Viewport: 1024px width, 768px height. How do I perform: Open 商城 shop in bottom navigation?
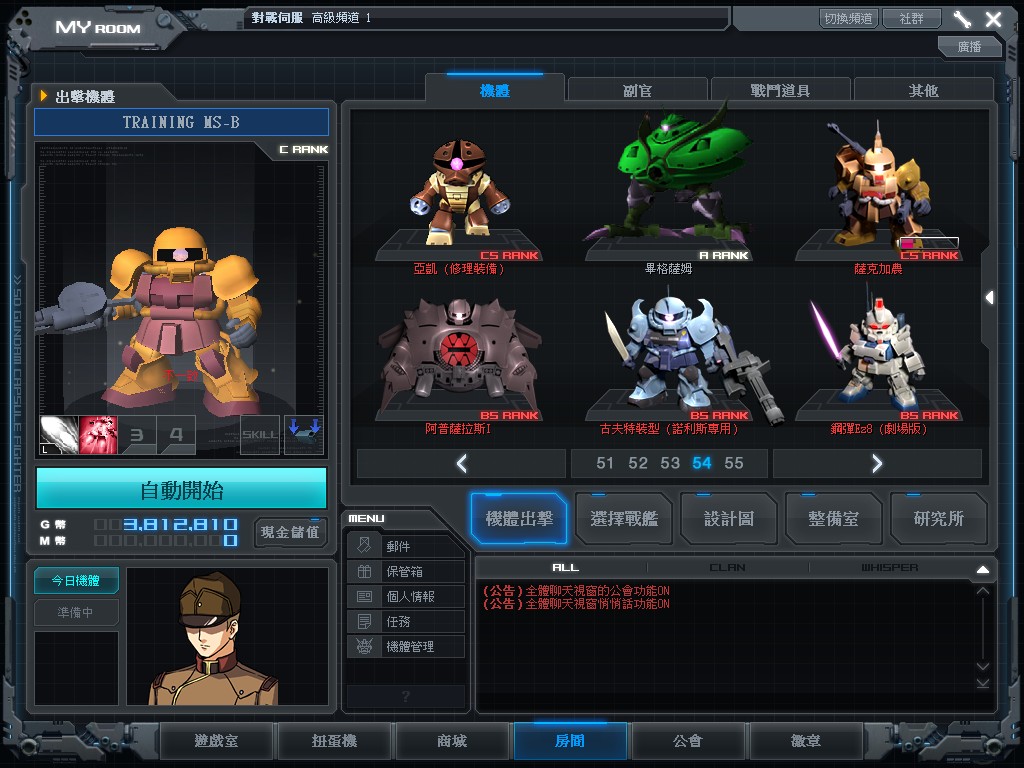point(452,741)
